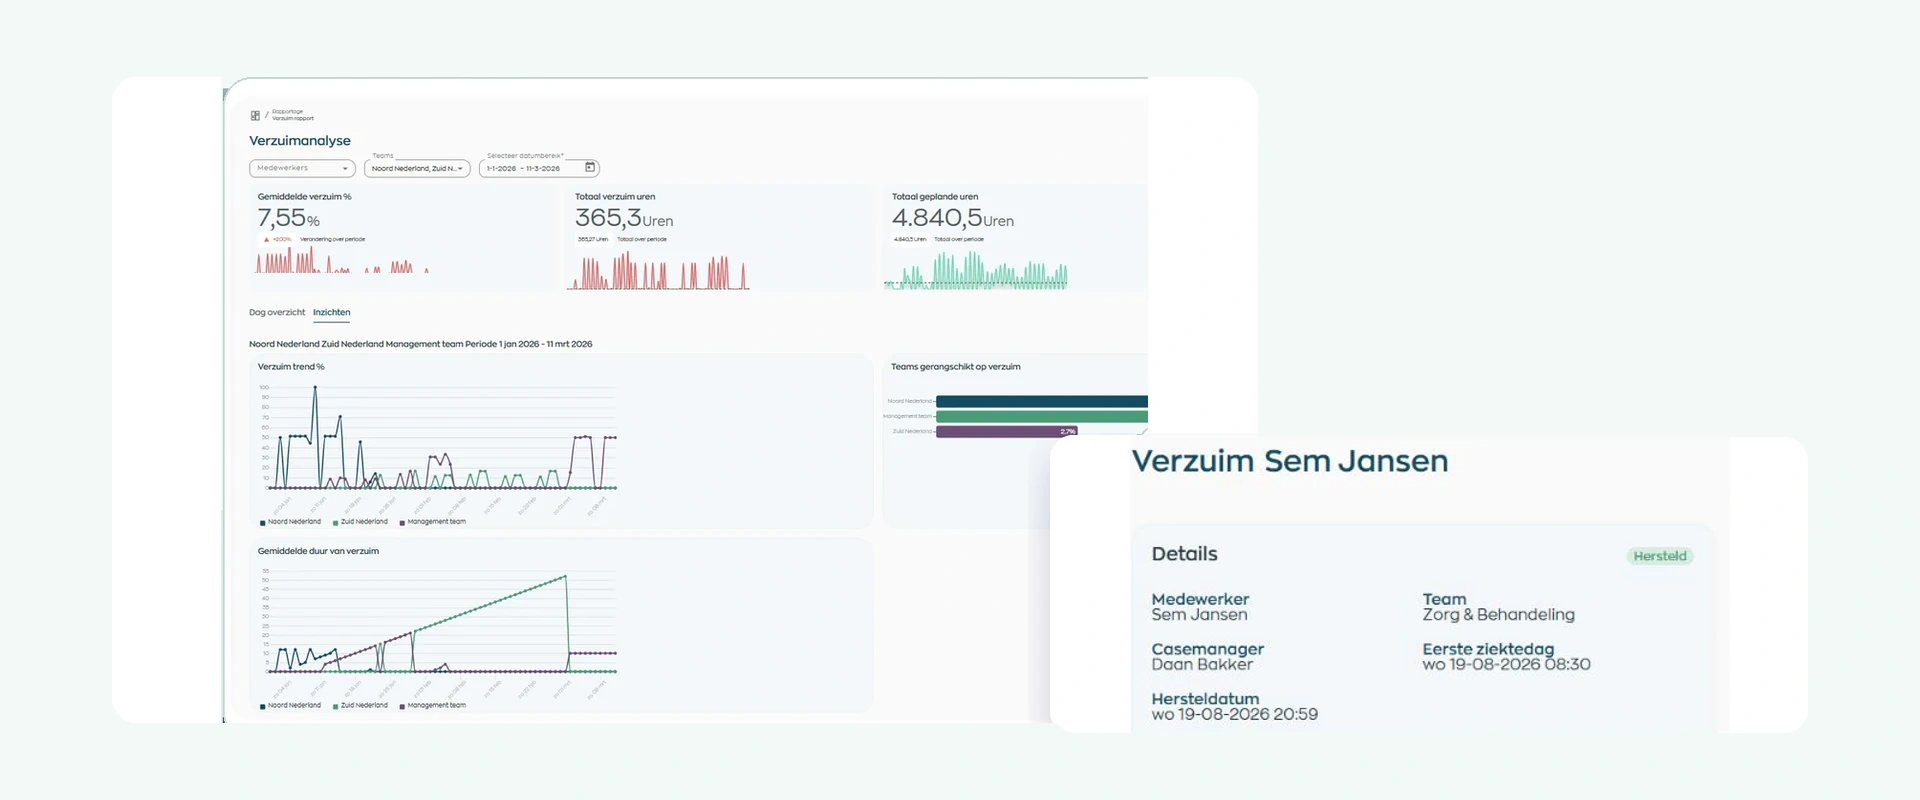This screenshot has height=800, width=1920.
Task: Click the 4.840,5 Uren planned hours value
Action: (953, 218)
